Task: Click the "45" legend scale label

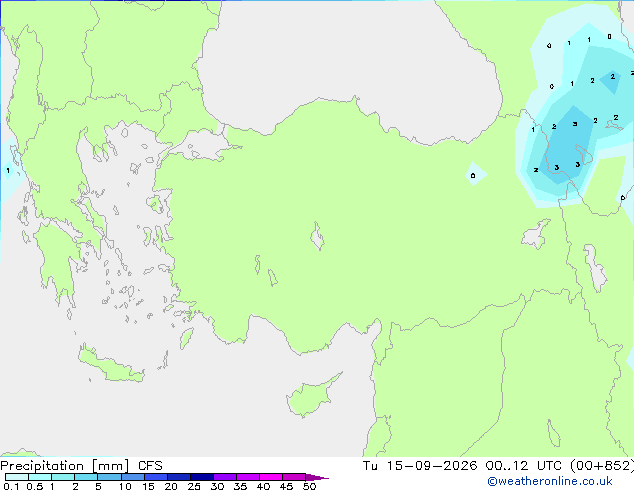Action: (286, 486)
